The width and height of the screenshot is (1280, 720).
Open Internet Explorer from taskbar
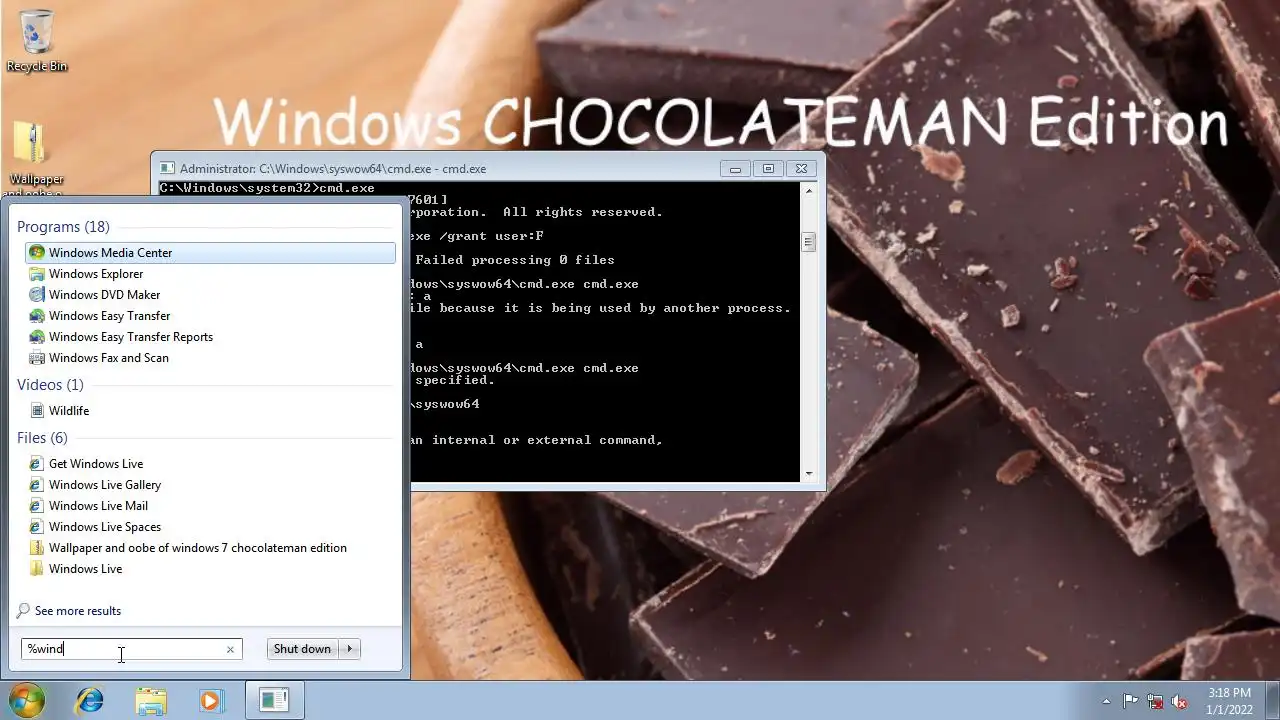coord(90,701)
